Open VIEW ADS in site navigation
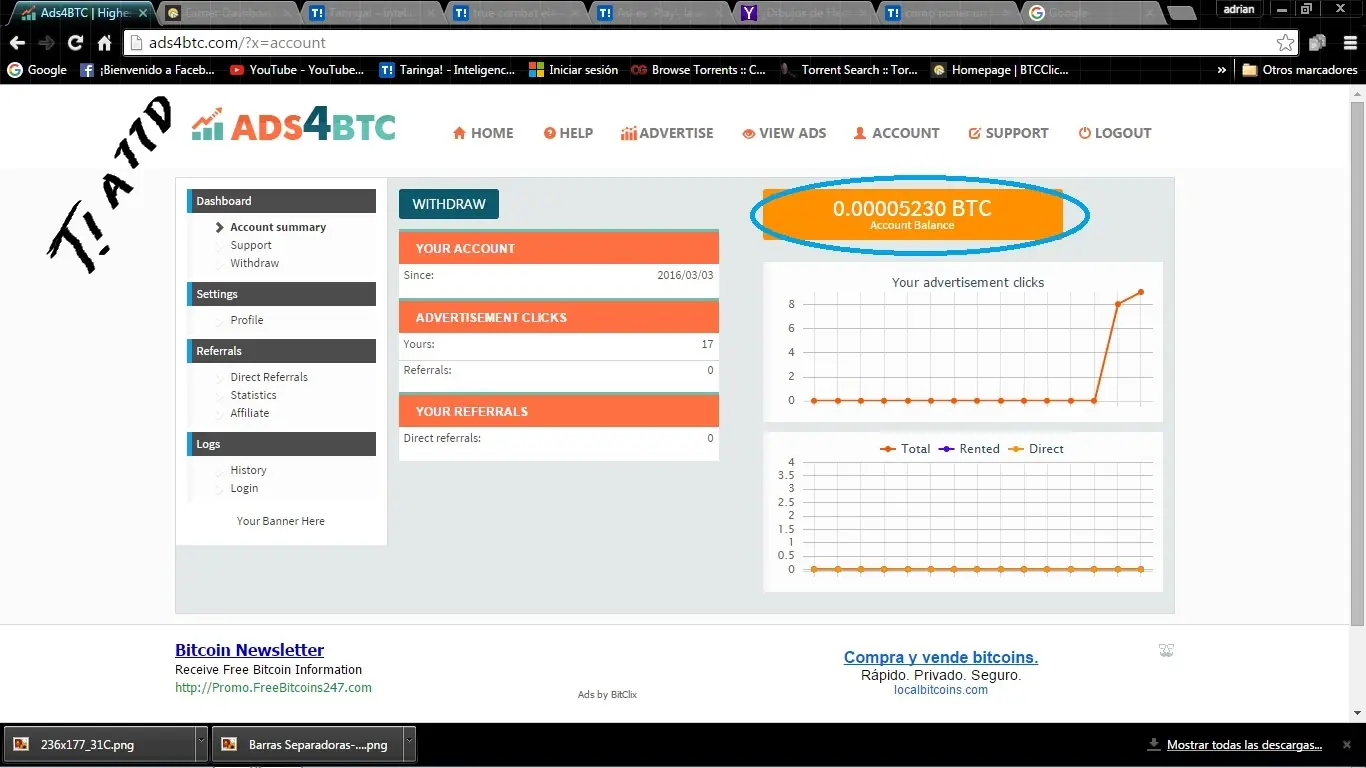This screenshot has height=768, width=1366. [784, 133]
